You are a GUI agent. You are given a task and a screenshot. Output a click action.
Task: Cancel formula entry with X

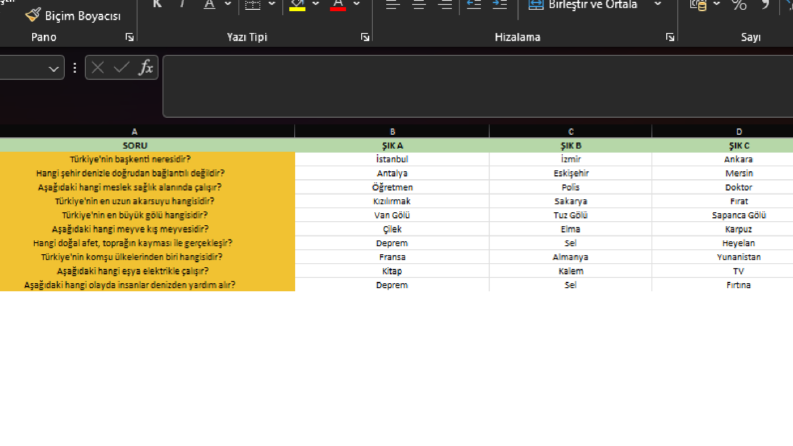[98, 68]
